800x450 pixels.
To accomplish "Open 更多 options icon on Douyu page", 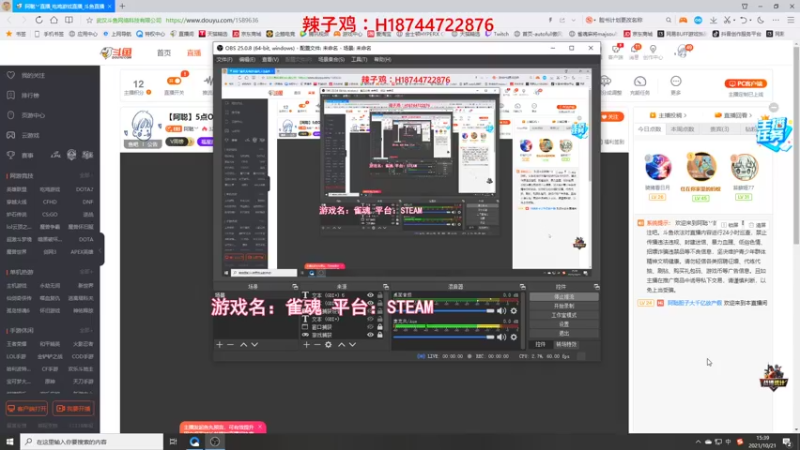I will point(676,85).
